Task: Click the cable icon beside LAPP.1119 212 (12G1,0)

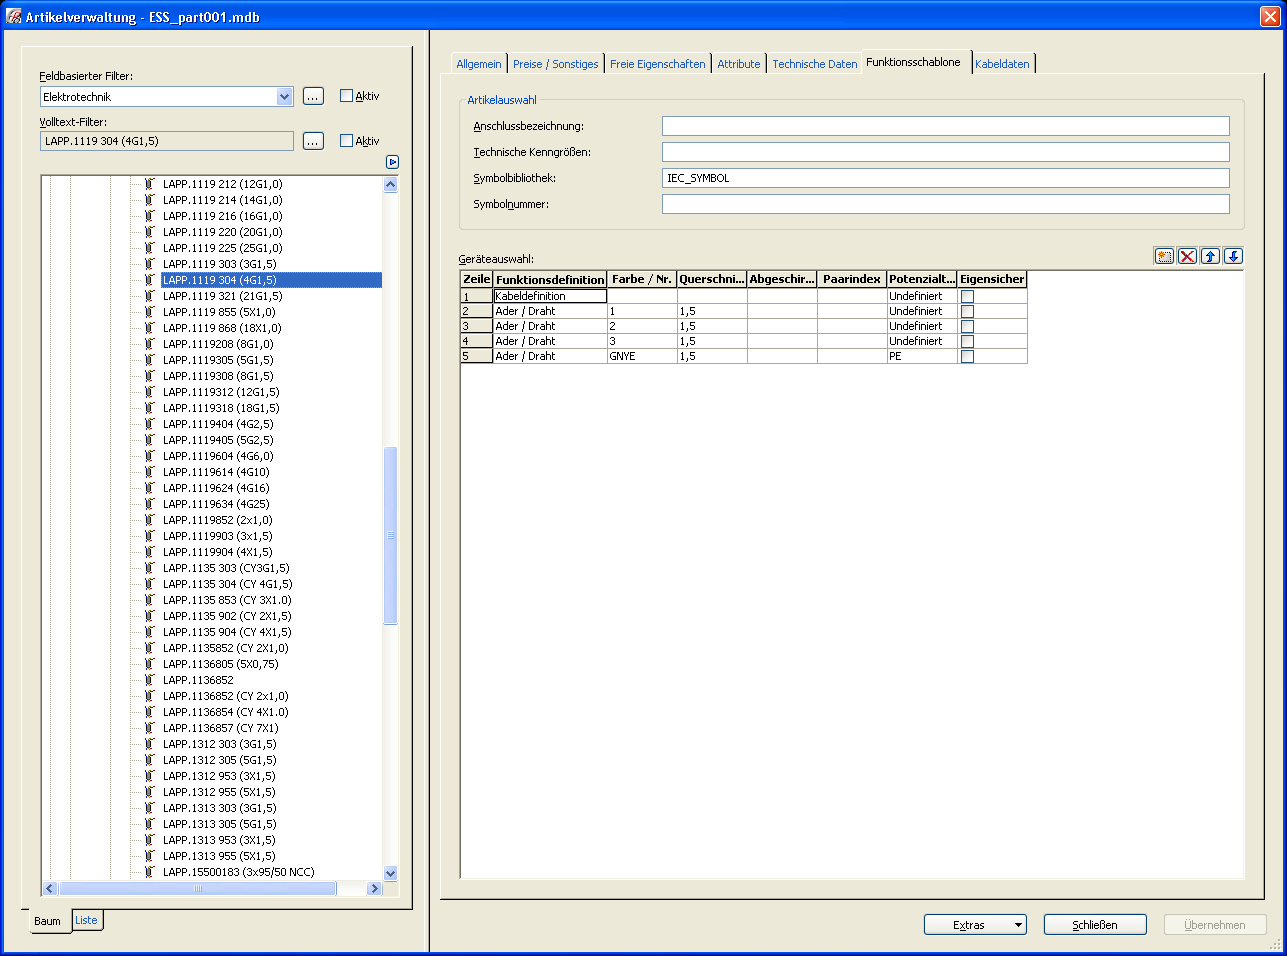Action: click(150, 184)
